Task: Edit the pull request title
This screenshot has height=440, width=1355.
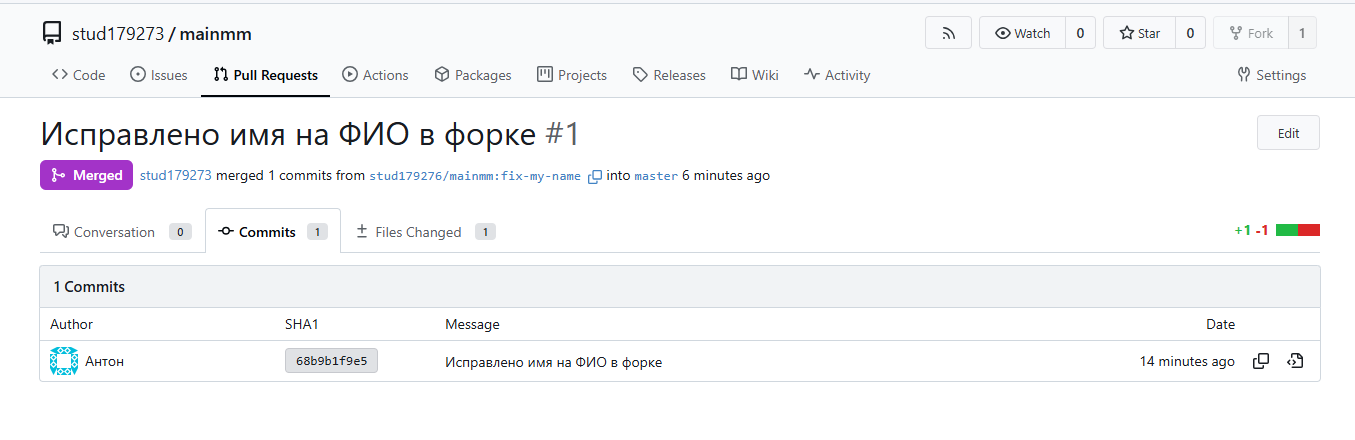Action: click(x=1287, y=133)
